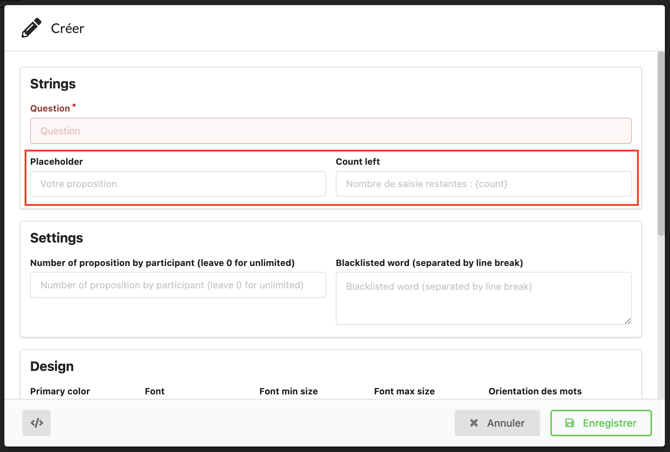Click the X icon on the Annuler button

474,423
